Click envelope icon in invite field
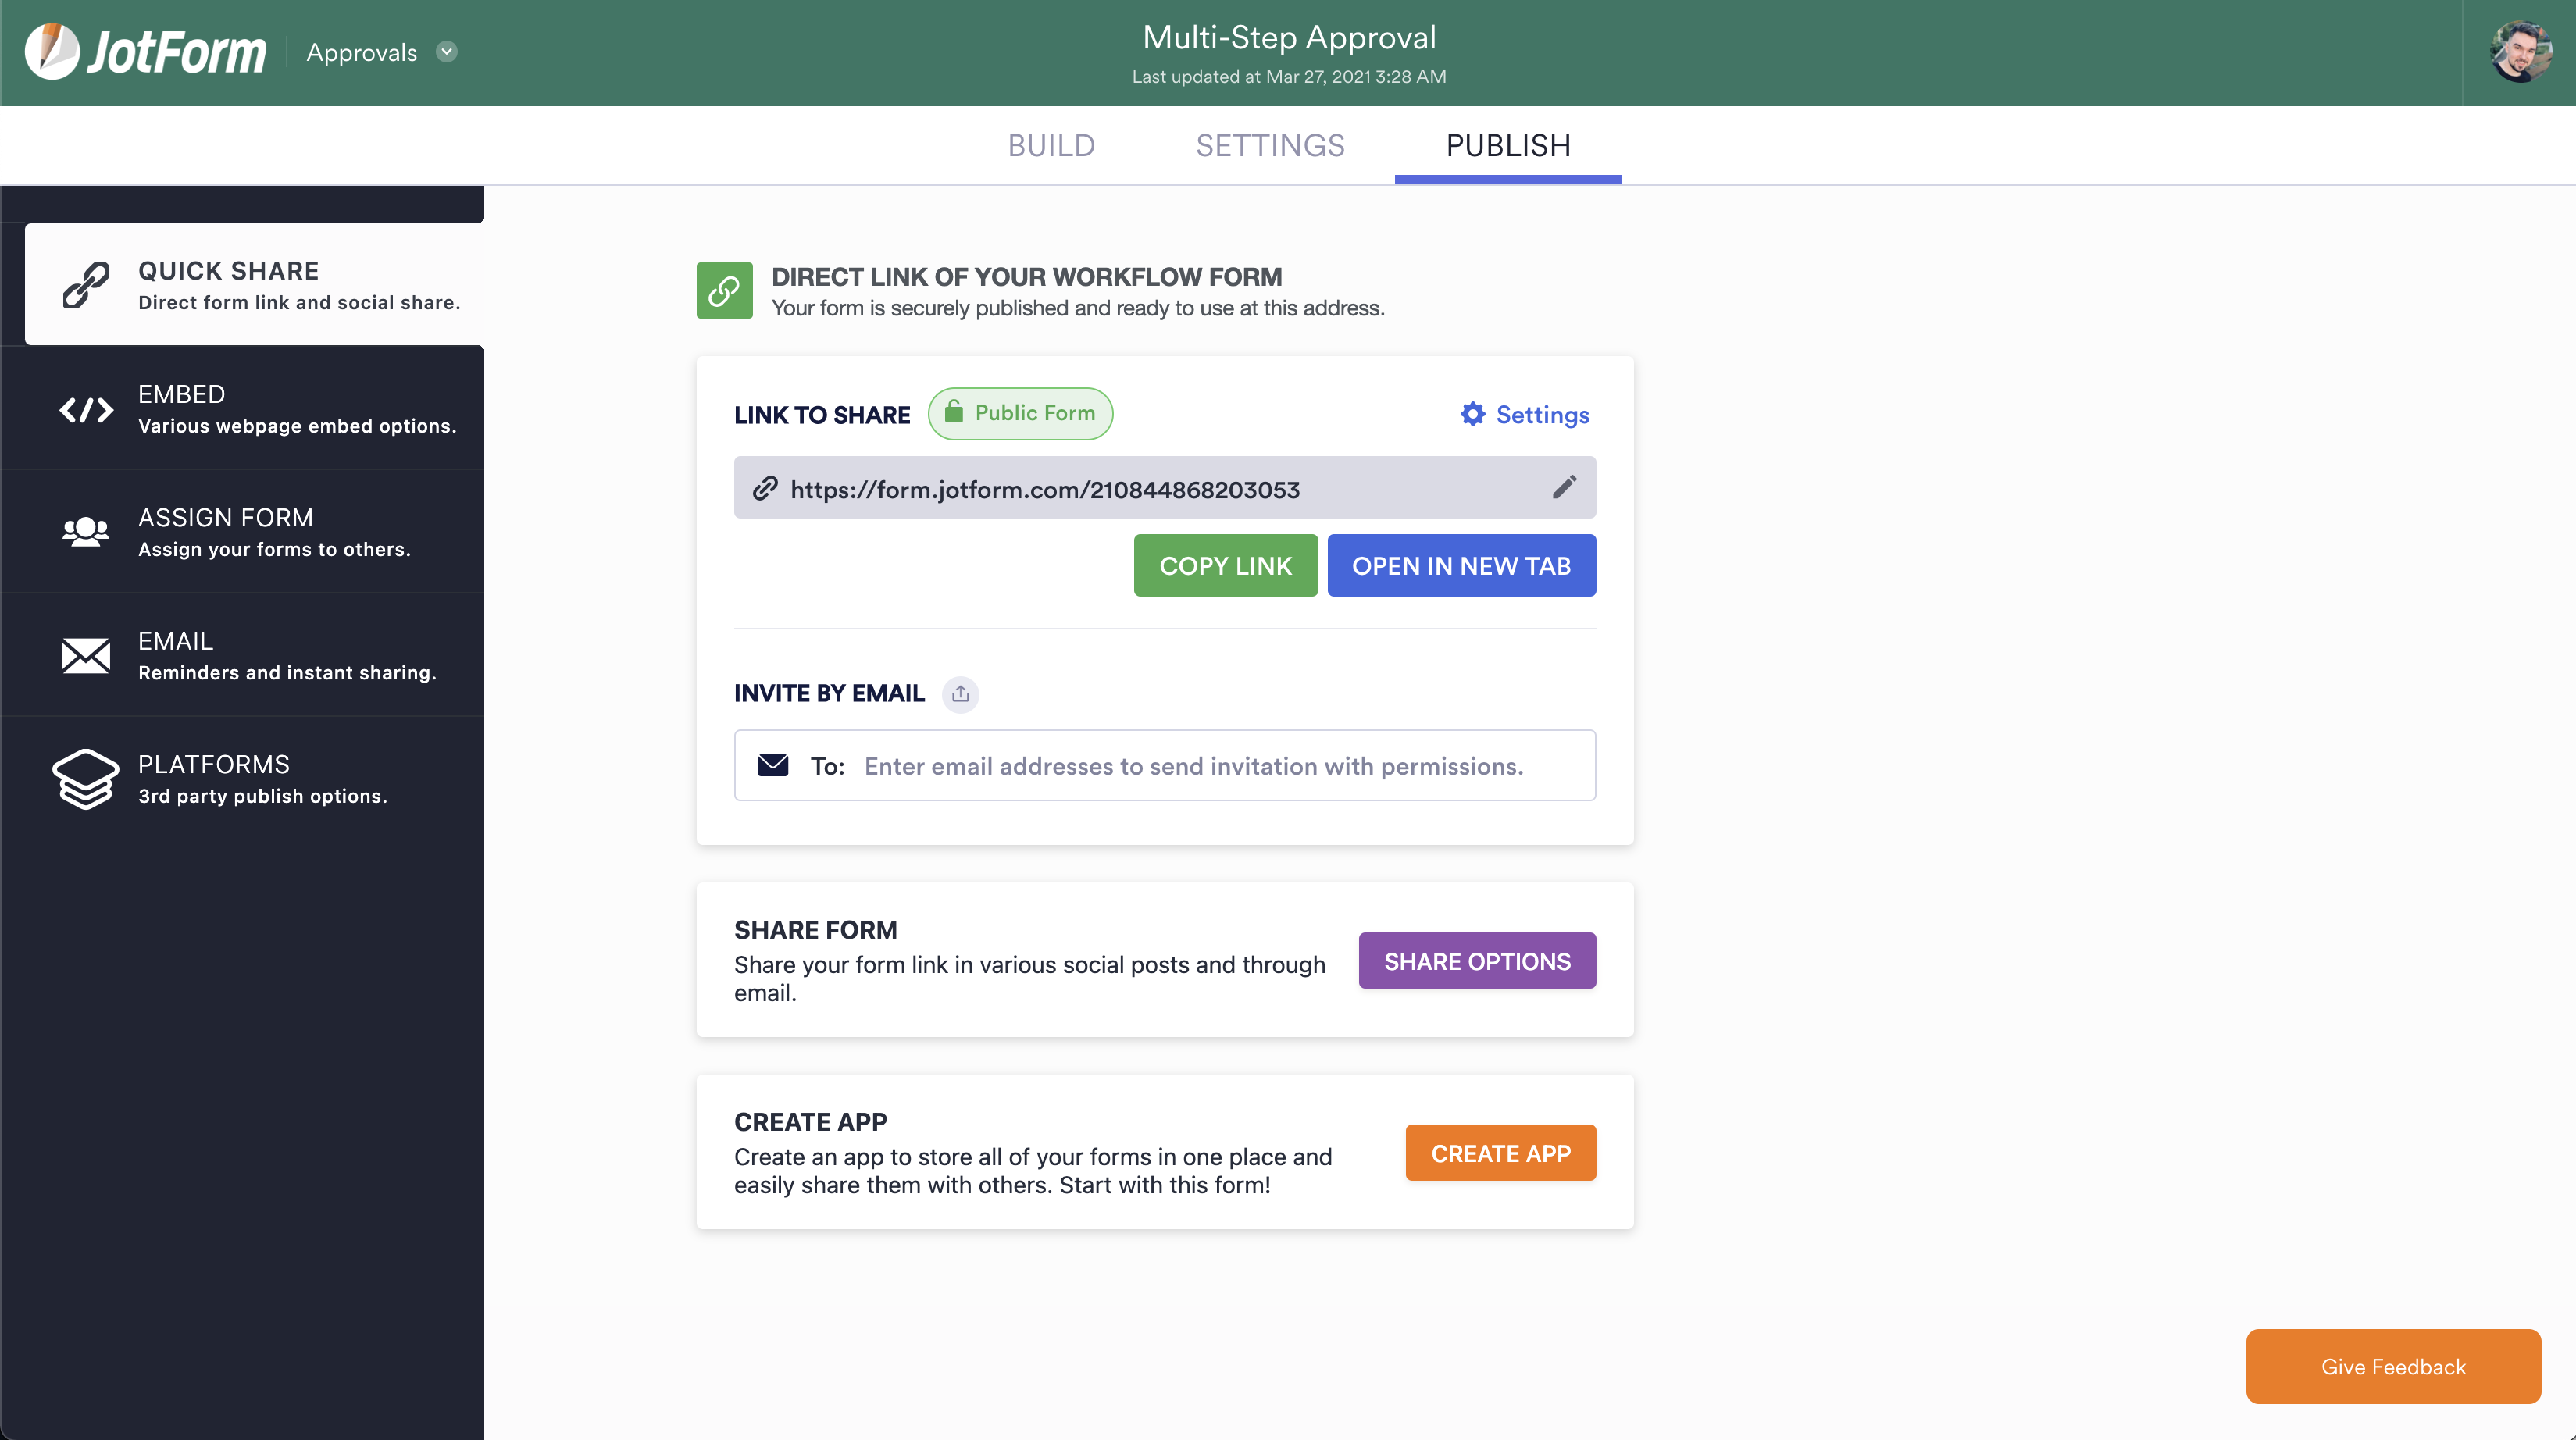This screenshot has height=1440, width=2576. tap(772, 765)
